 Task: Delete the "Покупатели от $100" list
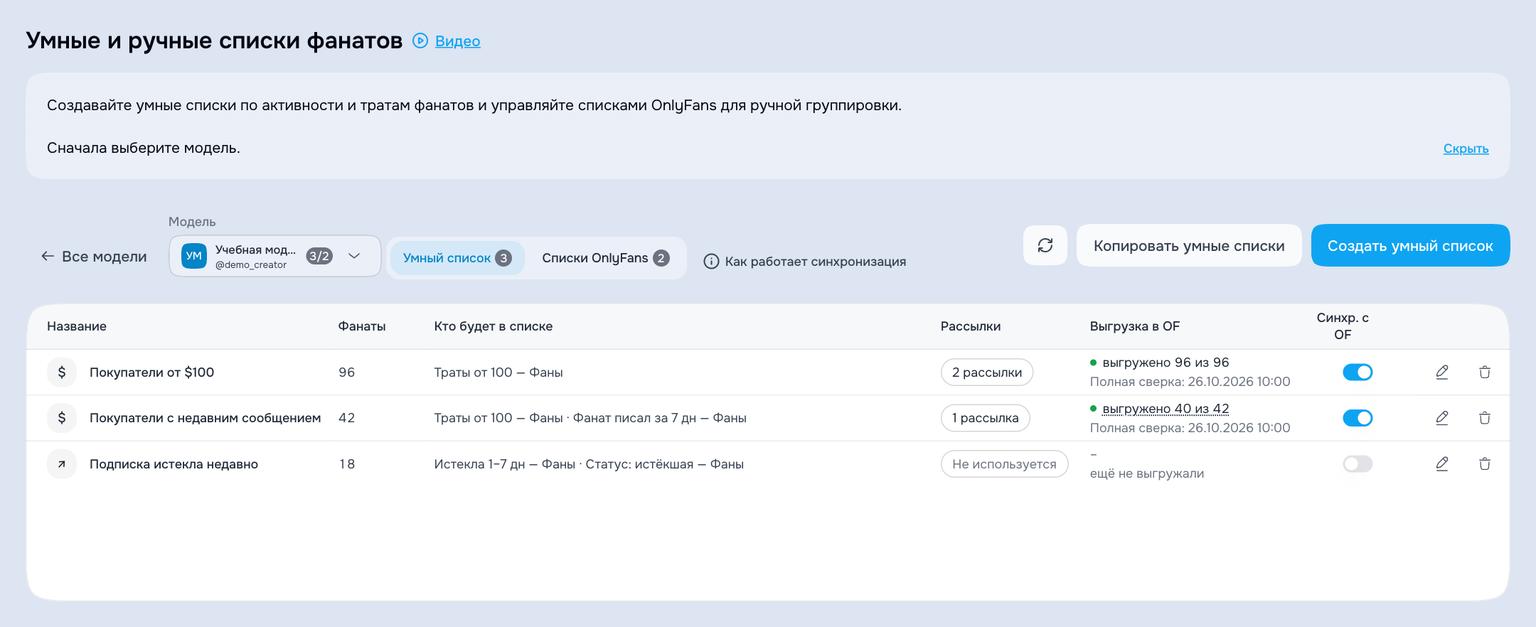click(x=1485, y=372)
